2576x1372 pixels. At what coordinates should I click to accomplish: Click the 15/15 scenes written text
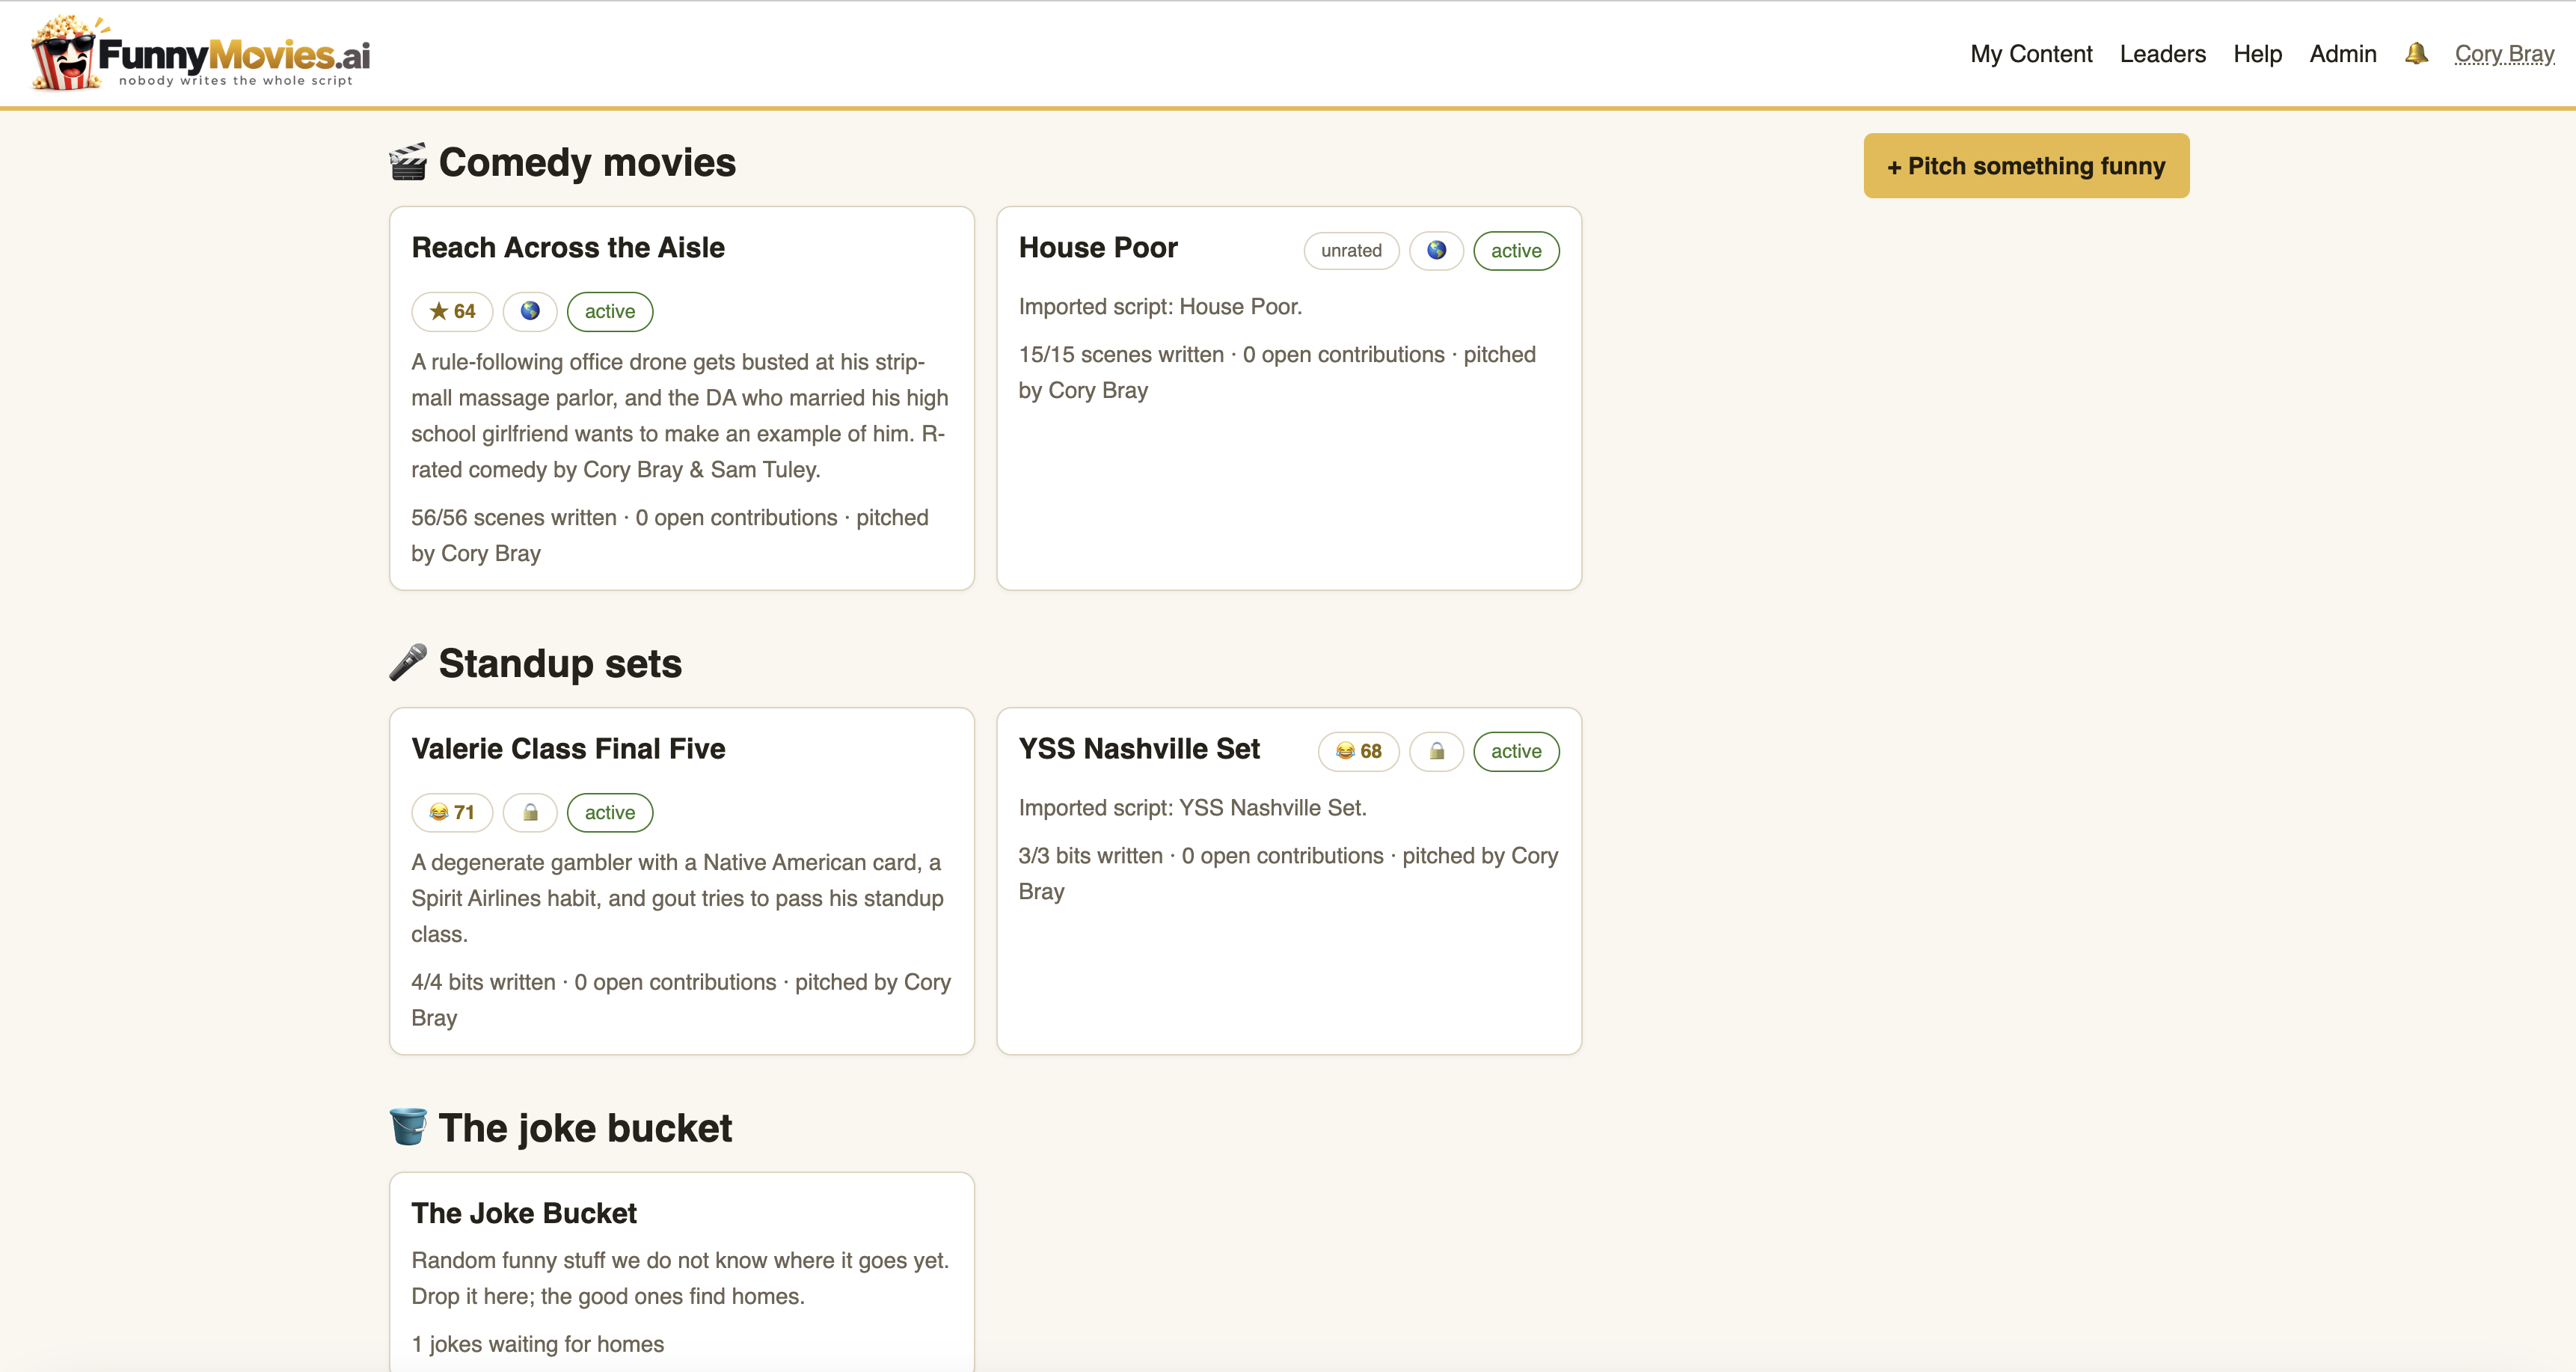pyautogui.click(x=1121, y=354)
